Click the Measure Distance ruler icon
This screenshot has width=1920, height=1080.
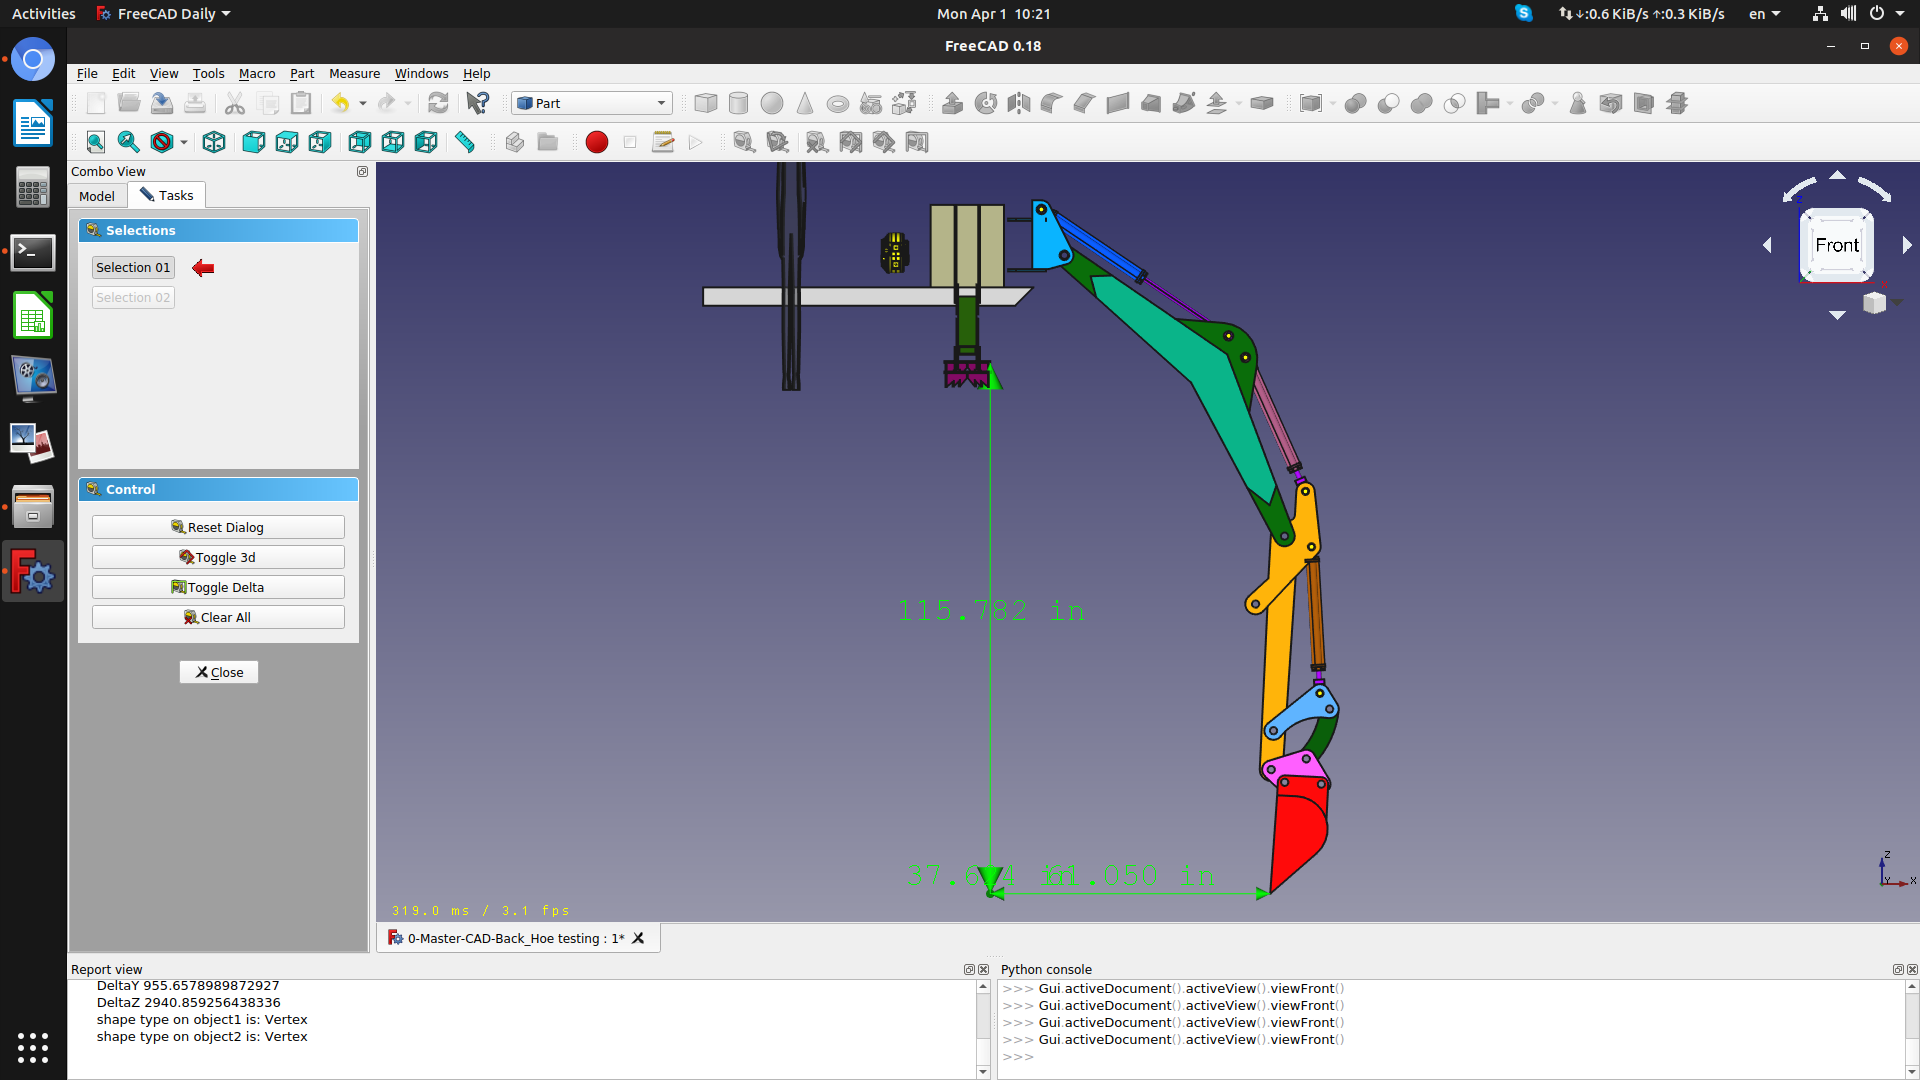(x=464, y=142)
